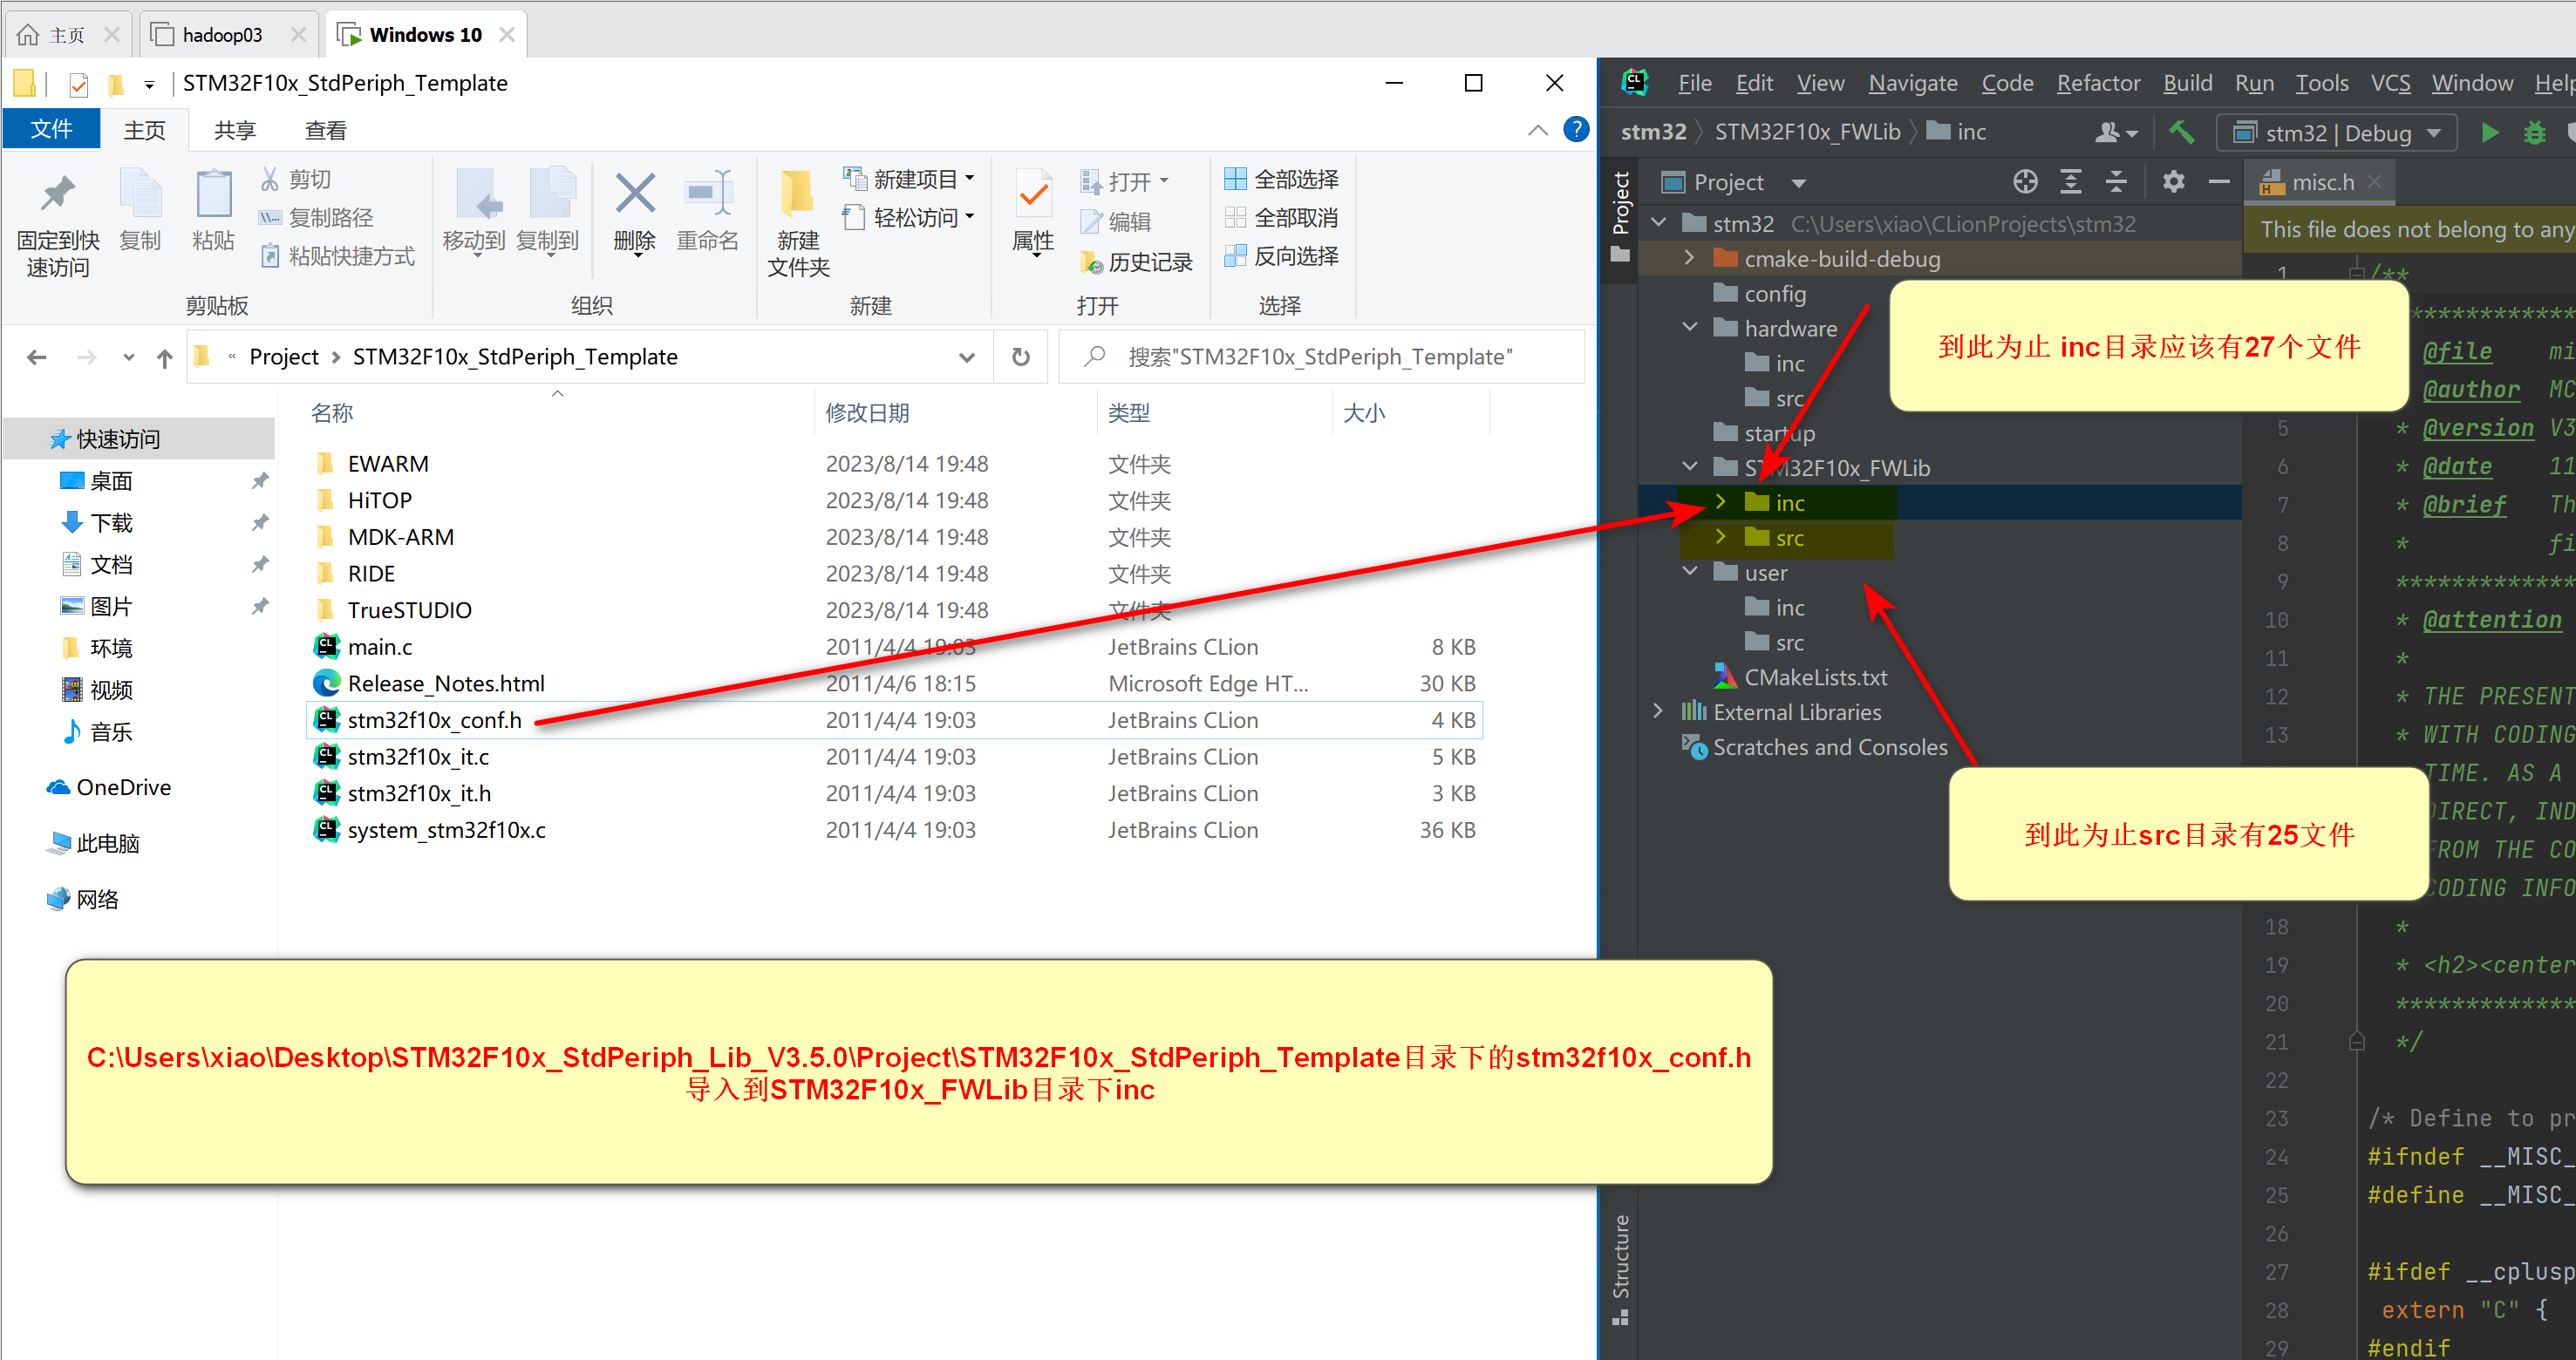
Task: Run stm32 with green play icon
Action: (2490, 132)
